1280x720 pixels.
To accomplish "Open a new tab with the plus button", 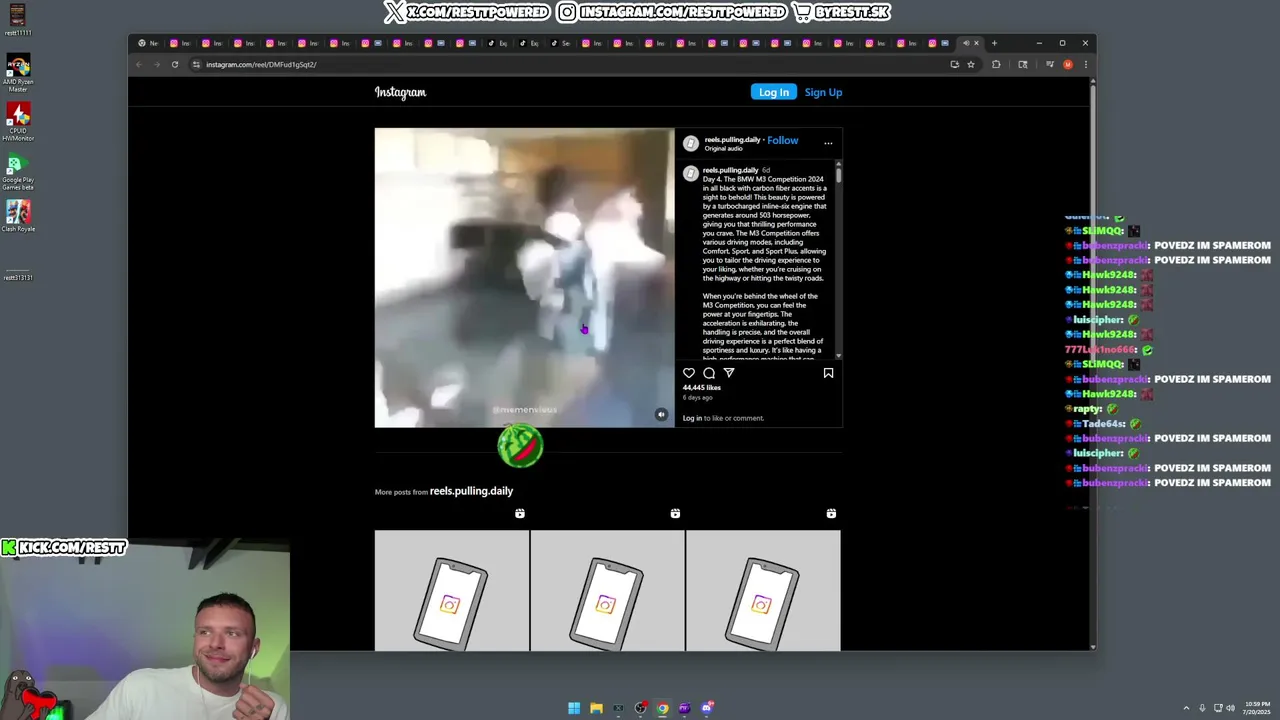I will click(994, 43).
